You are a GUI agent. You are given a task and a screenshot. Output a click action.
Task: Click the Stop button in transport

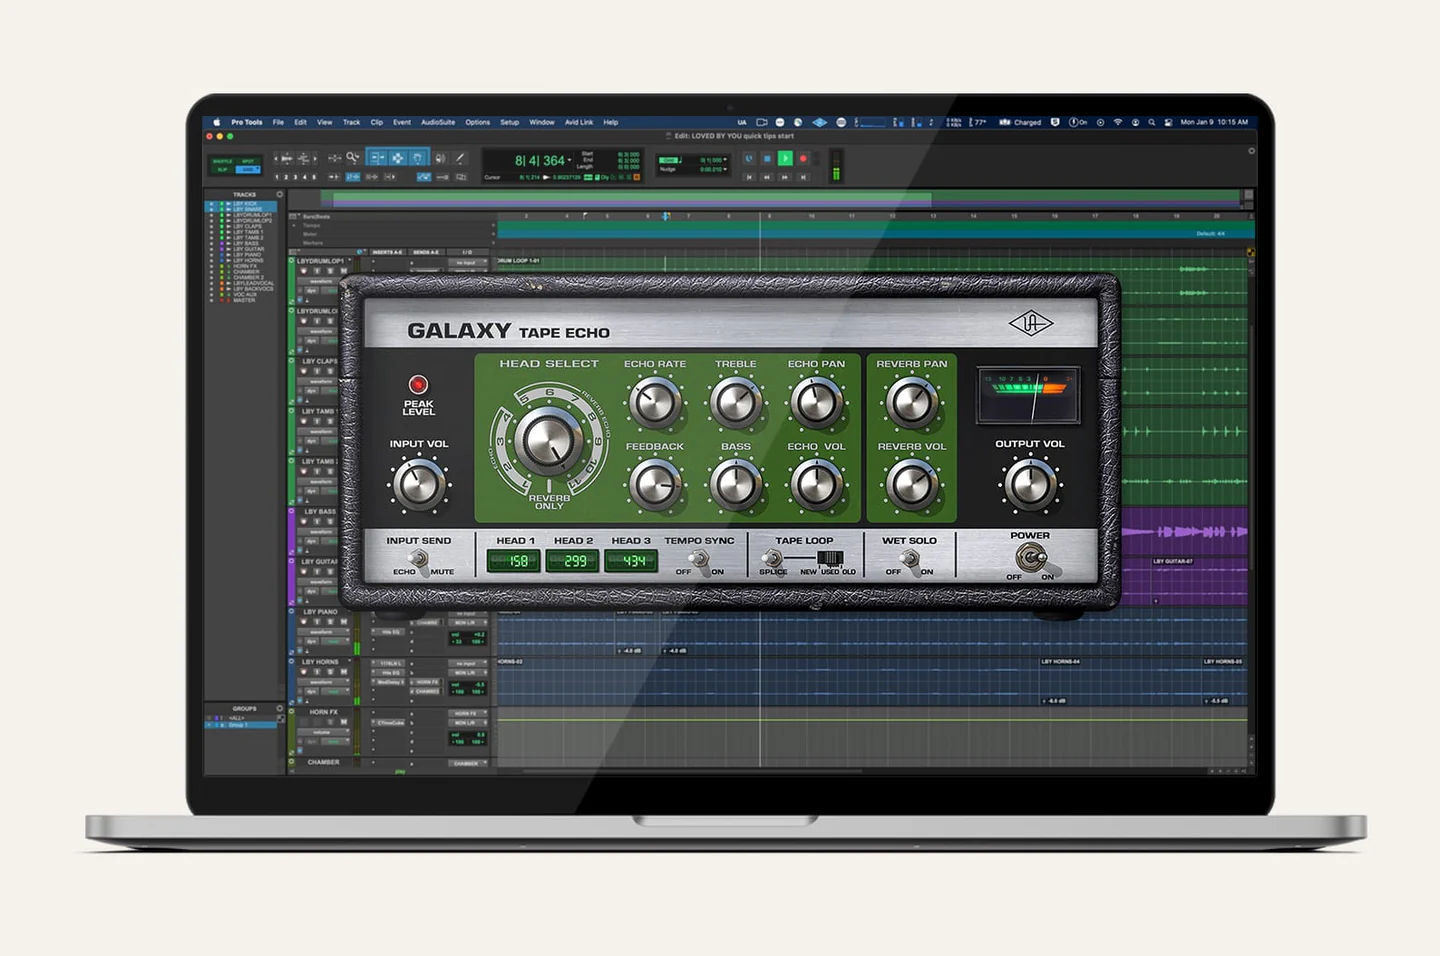(x=767, y=158)
